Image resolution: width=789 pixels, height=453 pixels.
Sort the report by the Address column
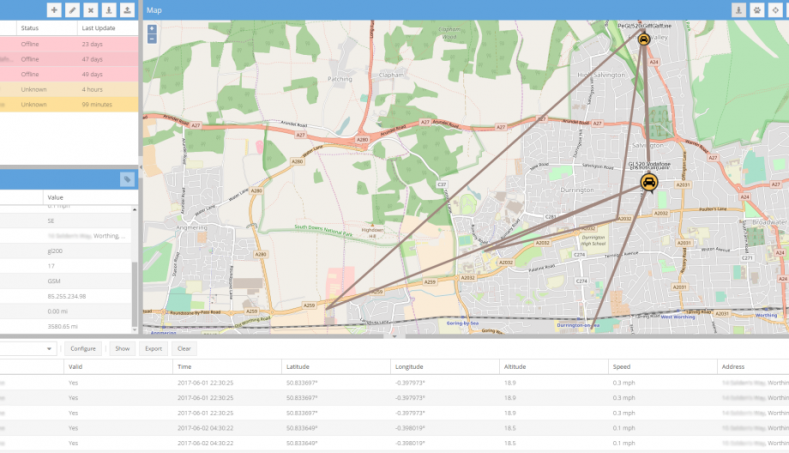(x=753, y=366)
